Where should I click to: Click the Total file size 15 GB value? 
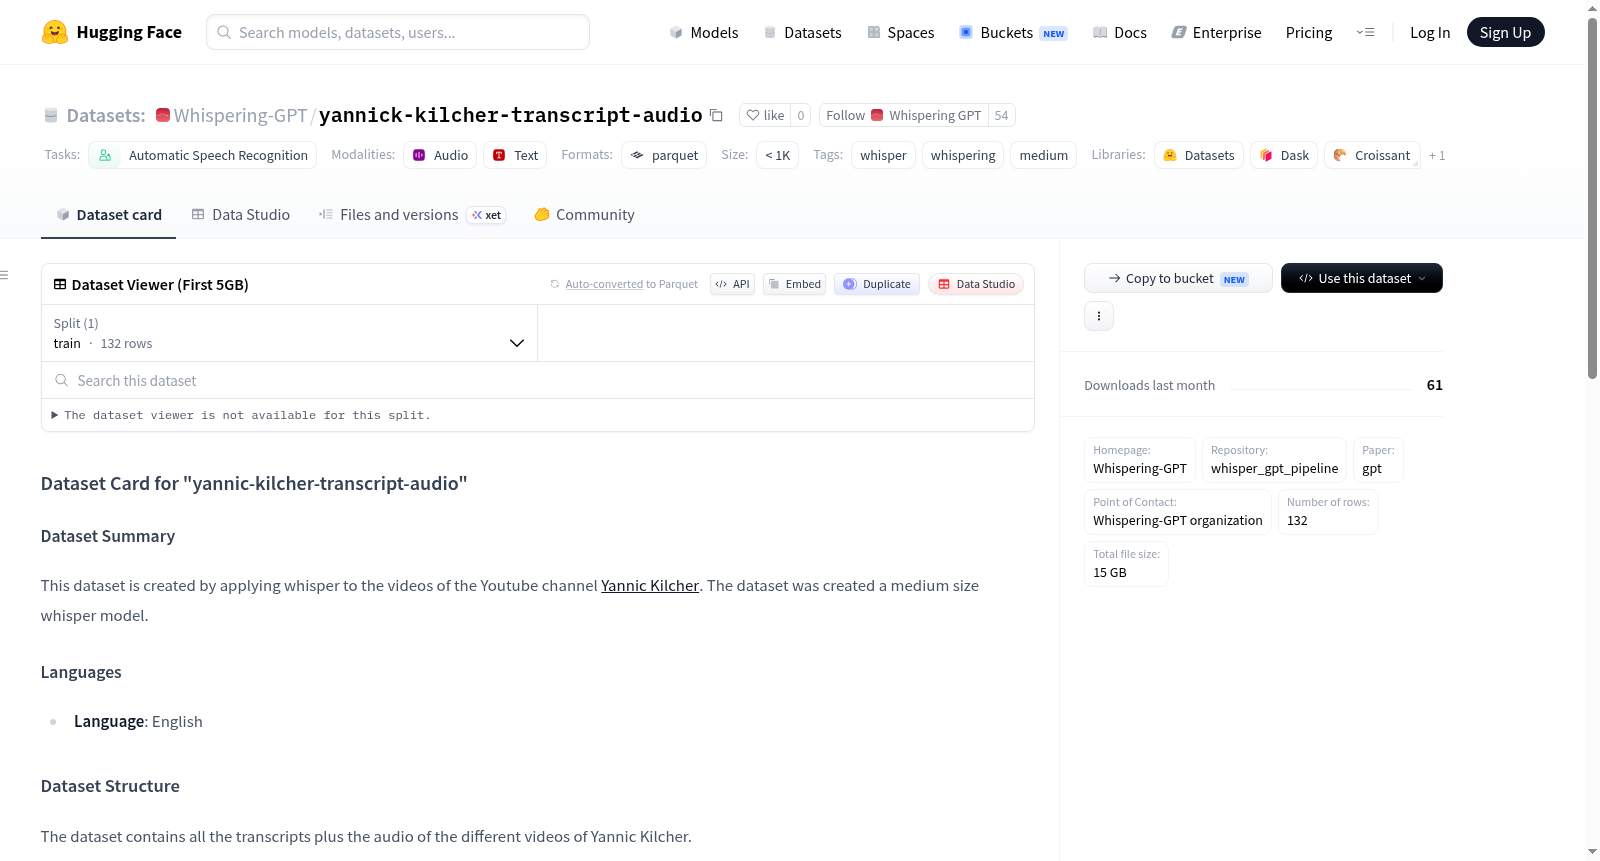coord(1110,572)
